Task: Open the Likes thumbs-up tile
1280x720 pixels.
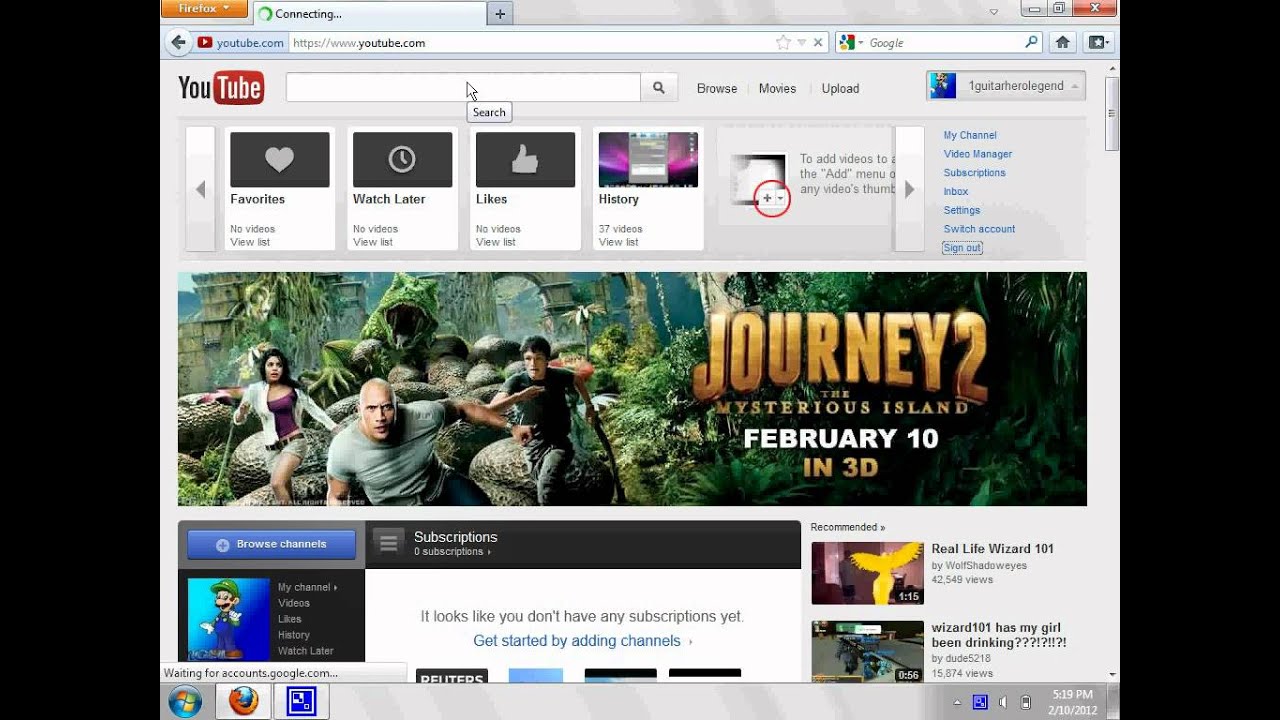Action: 525,160
